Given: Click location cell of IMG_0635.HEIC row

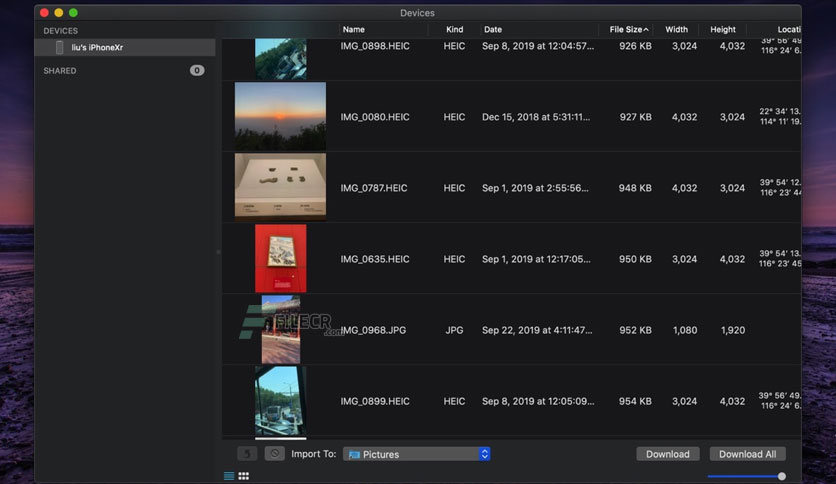Looking at the screenshot, I should (780, 259).
